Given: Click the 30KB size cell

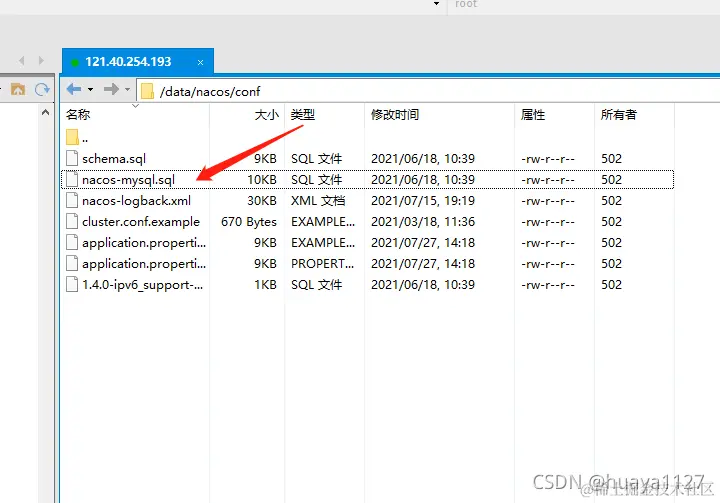Looking at the screenshot, I should pos(262,201).
